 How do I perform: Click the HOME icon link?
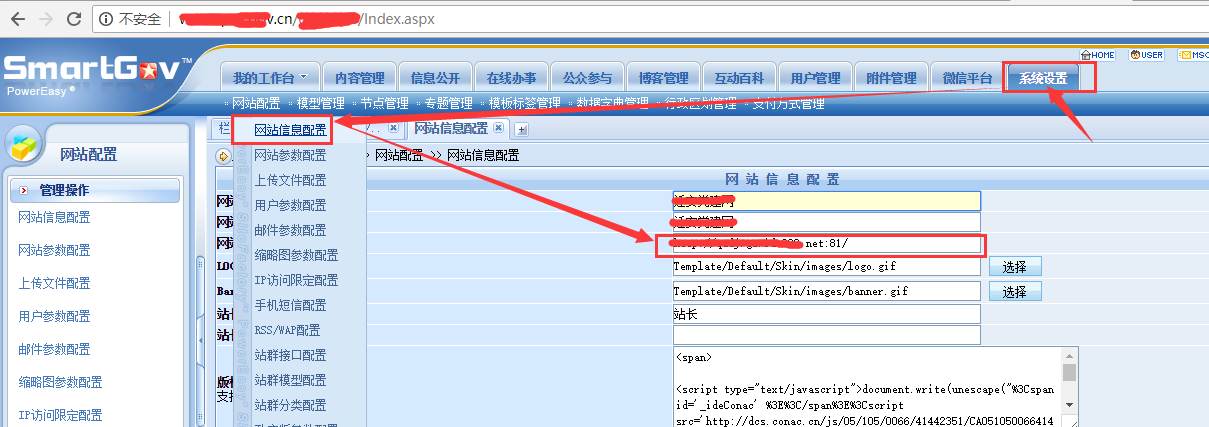[x=1097, y=55]
